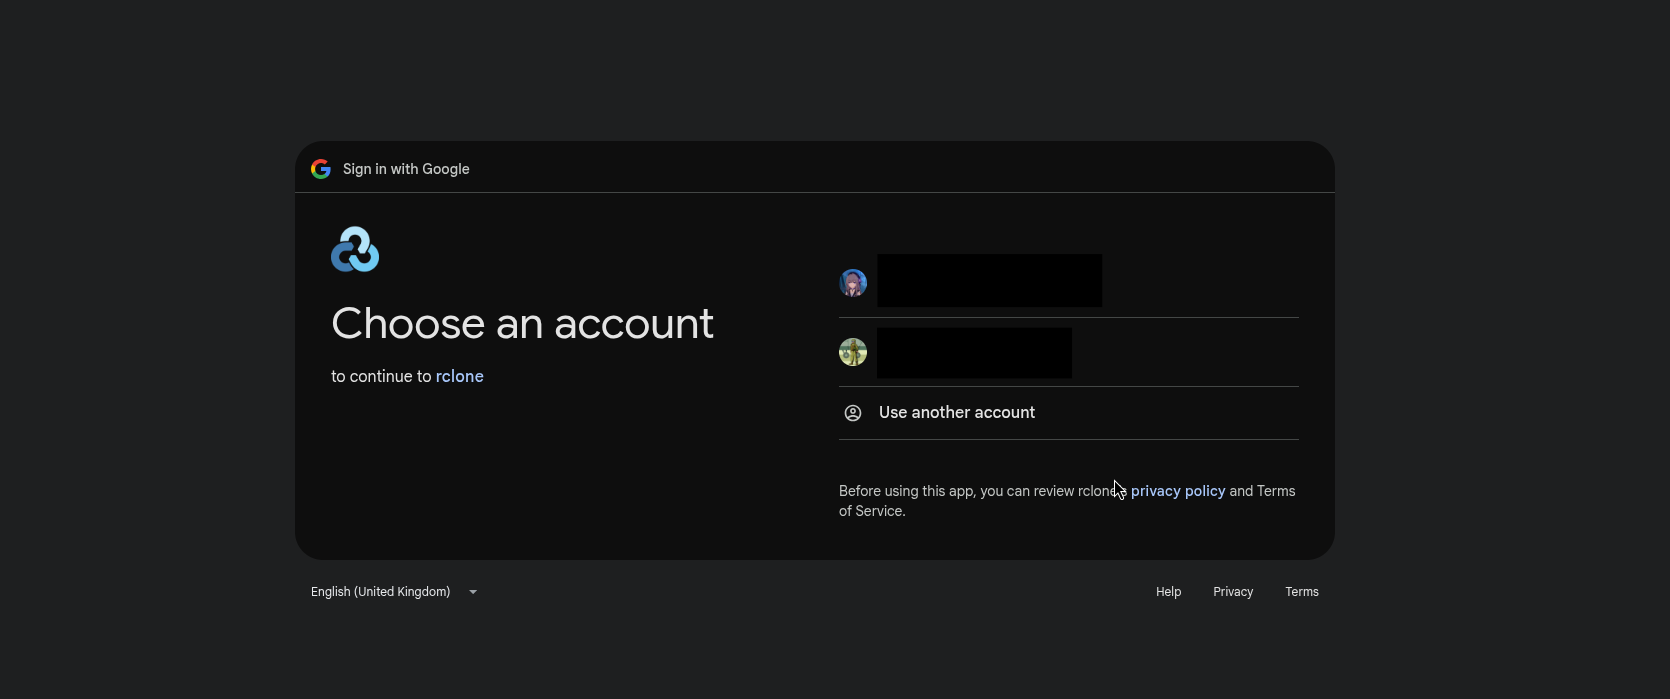Open the Privacy footer link

pyautogui.click(x=1232, y=592)
